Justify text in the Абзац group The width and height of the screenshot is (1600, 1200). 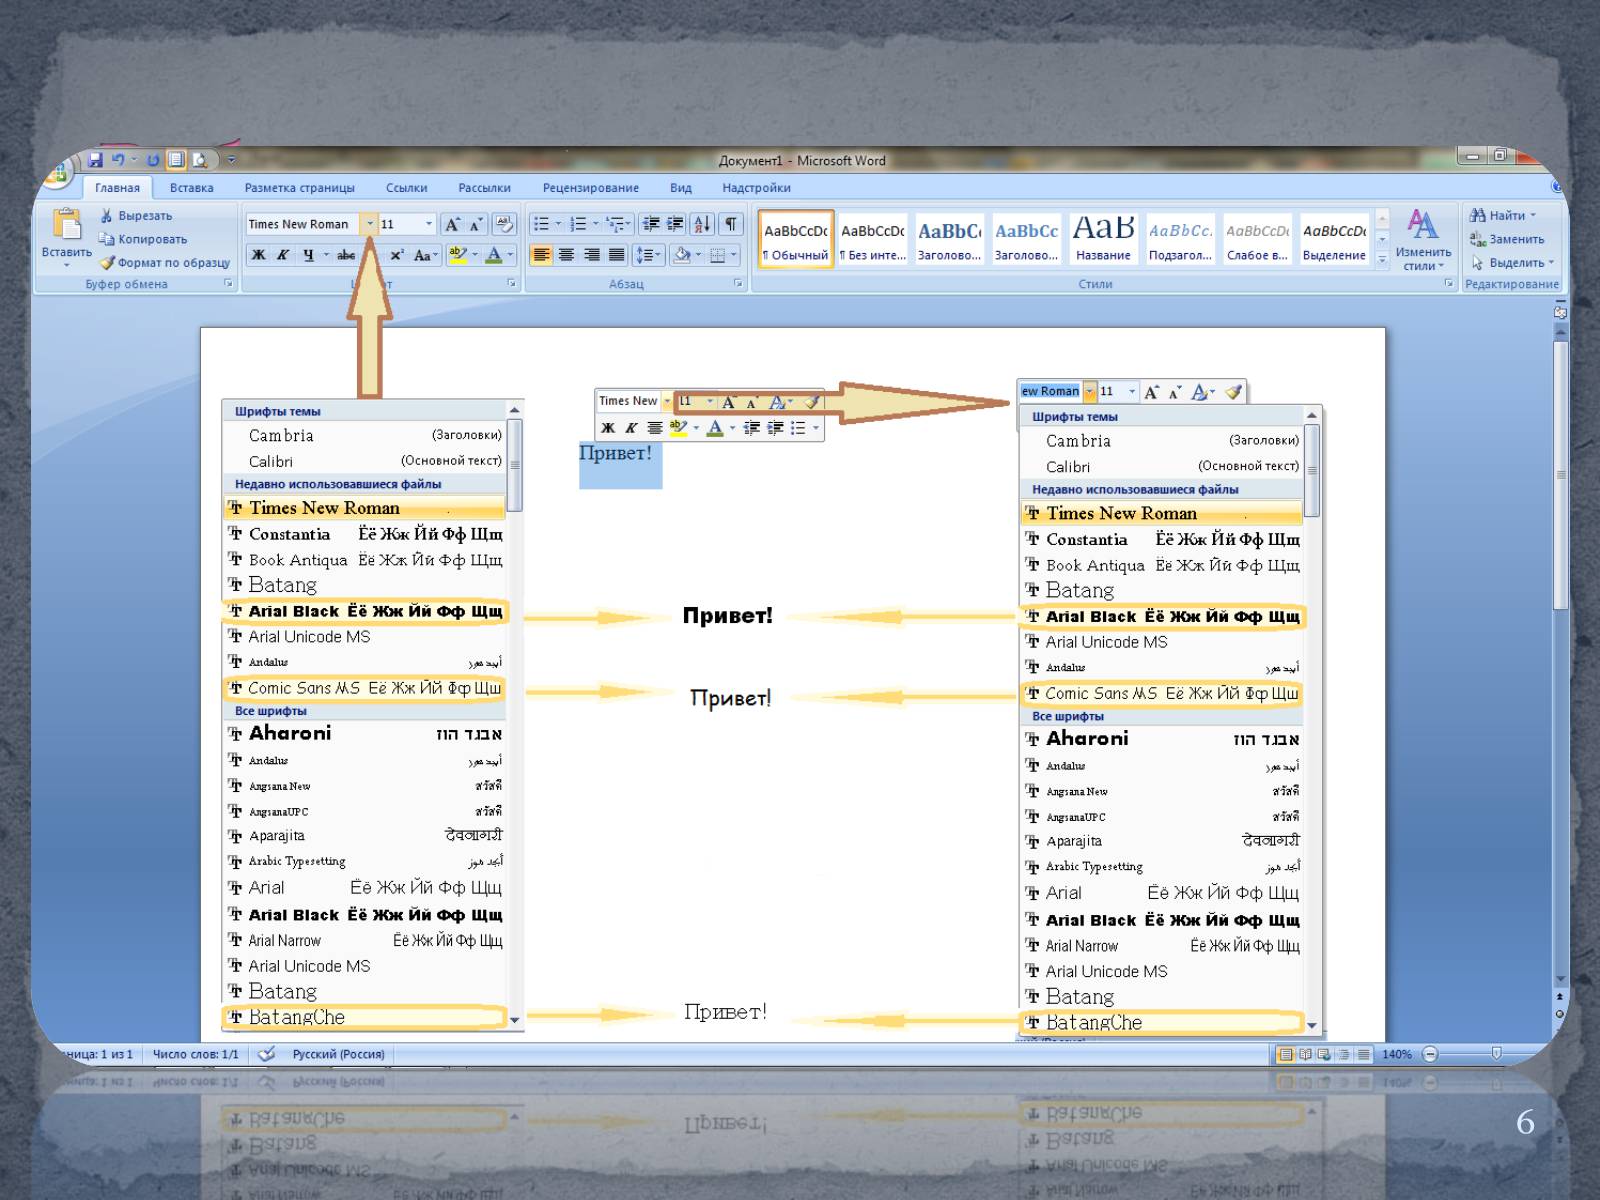click(x=616, y=255)
